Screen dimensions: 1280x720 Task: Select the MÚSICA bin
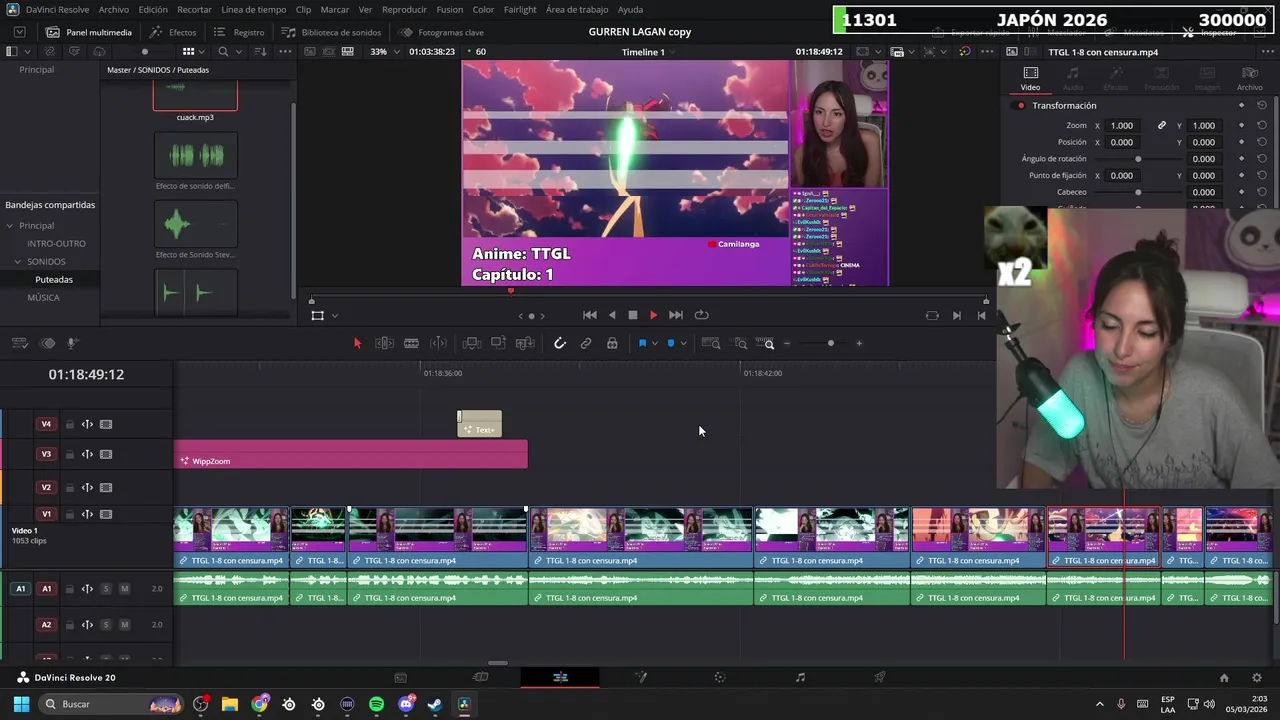pos(43,297)
